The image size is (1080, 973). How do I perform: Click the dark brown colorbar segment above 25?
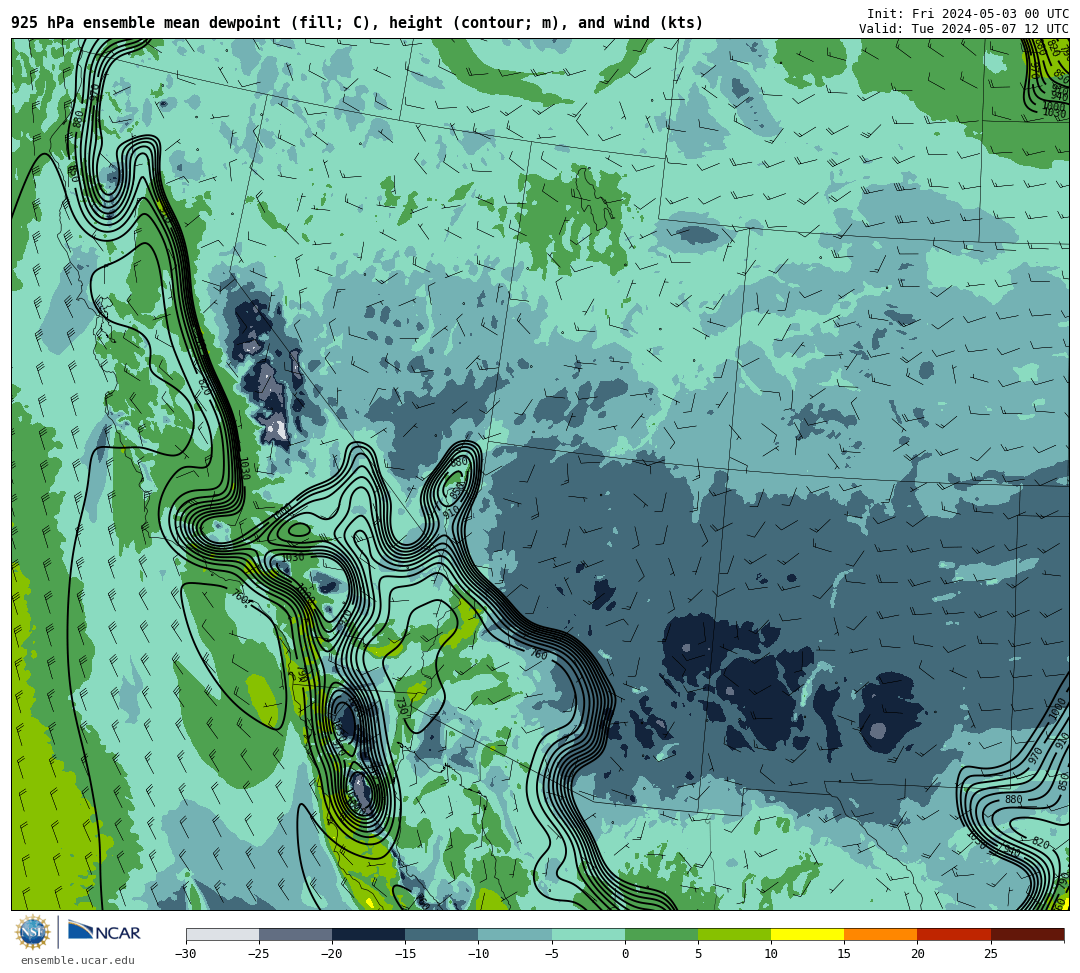[1028, 934]
